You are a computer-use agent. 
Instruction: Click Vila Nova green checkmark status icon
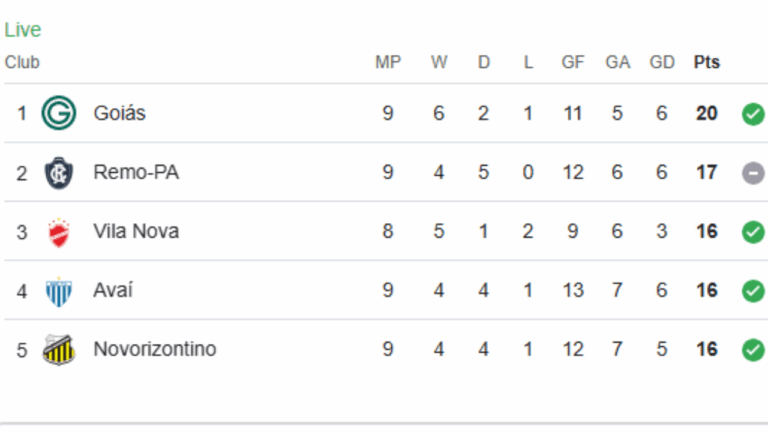click(x=753, y=232)
